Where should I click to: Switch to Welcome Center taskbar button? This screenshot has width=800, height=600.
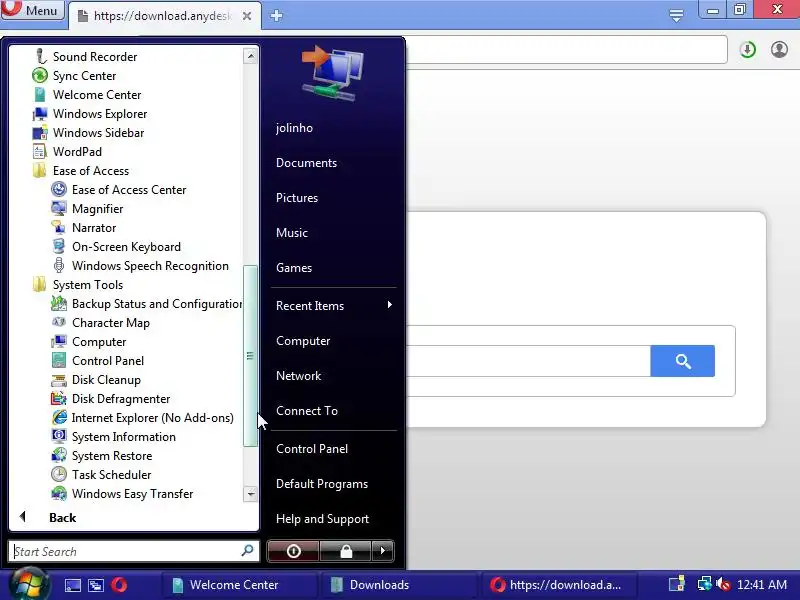(x=239, y=585)
